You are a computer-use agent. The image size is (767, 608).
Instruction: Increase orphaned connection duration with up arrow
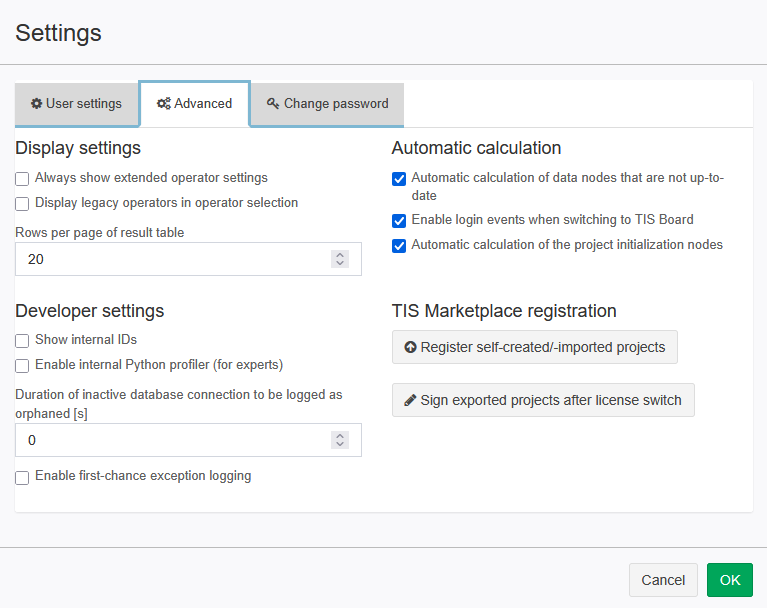340,436
